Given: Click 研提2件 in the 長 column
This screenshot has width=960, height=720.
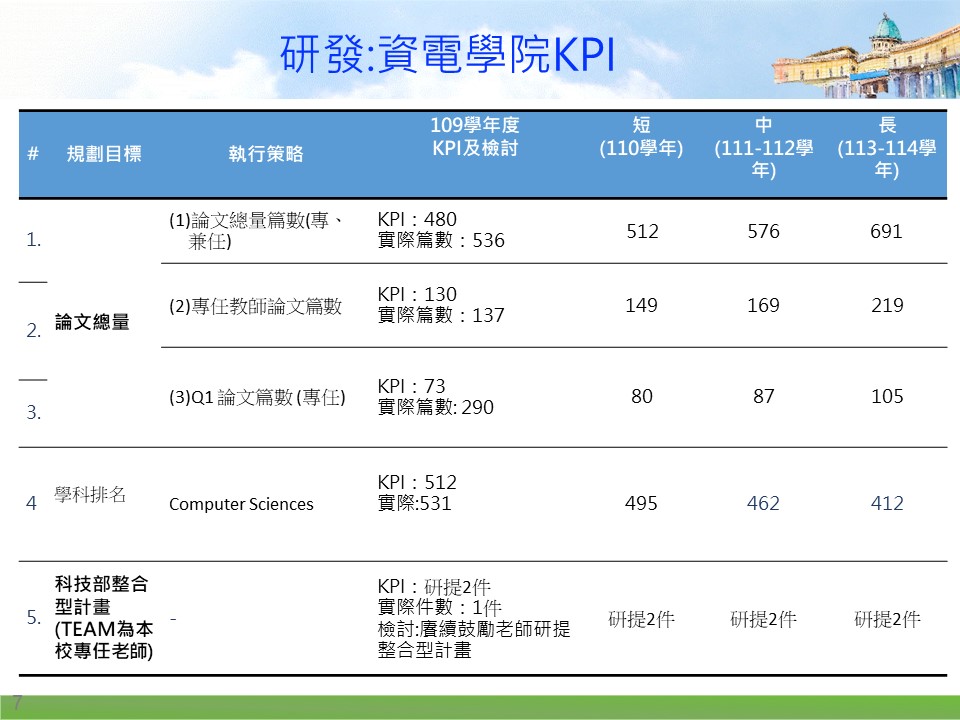Looking at the screenshot, I should click(887, 620).
